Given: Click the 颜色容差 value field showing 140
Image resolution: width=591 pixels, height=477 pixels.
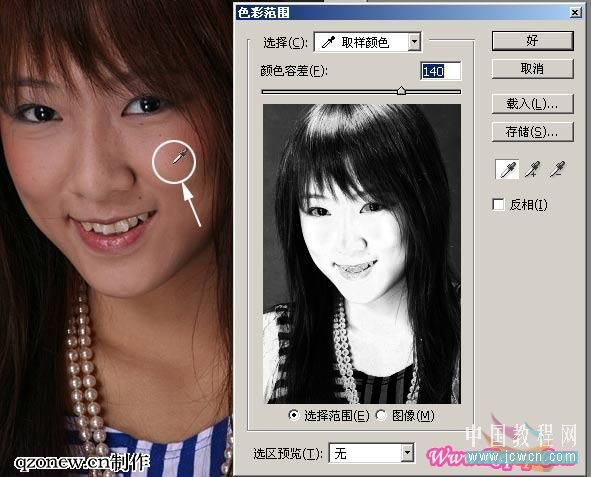Looking at the screenshot, I should [441, 71].
